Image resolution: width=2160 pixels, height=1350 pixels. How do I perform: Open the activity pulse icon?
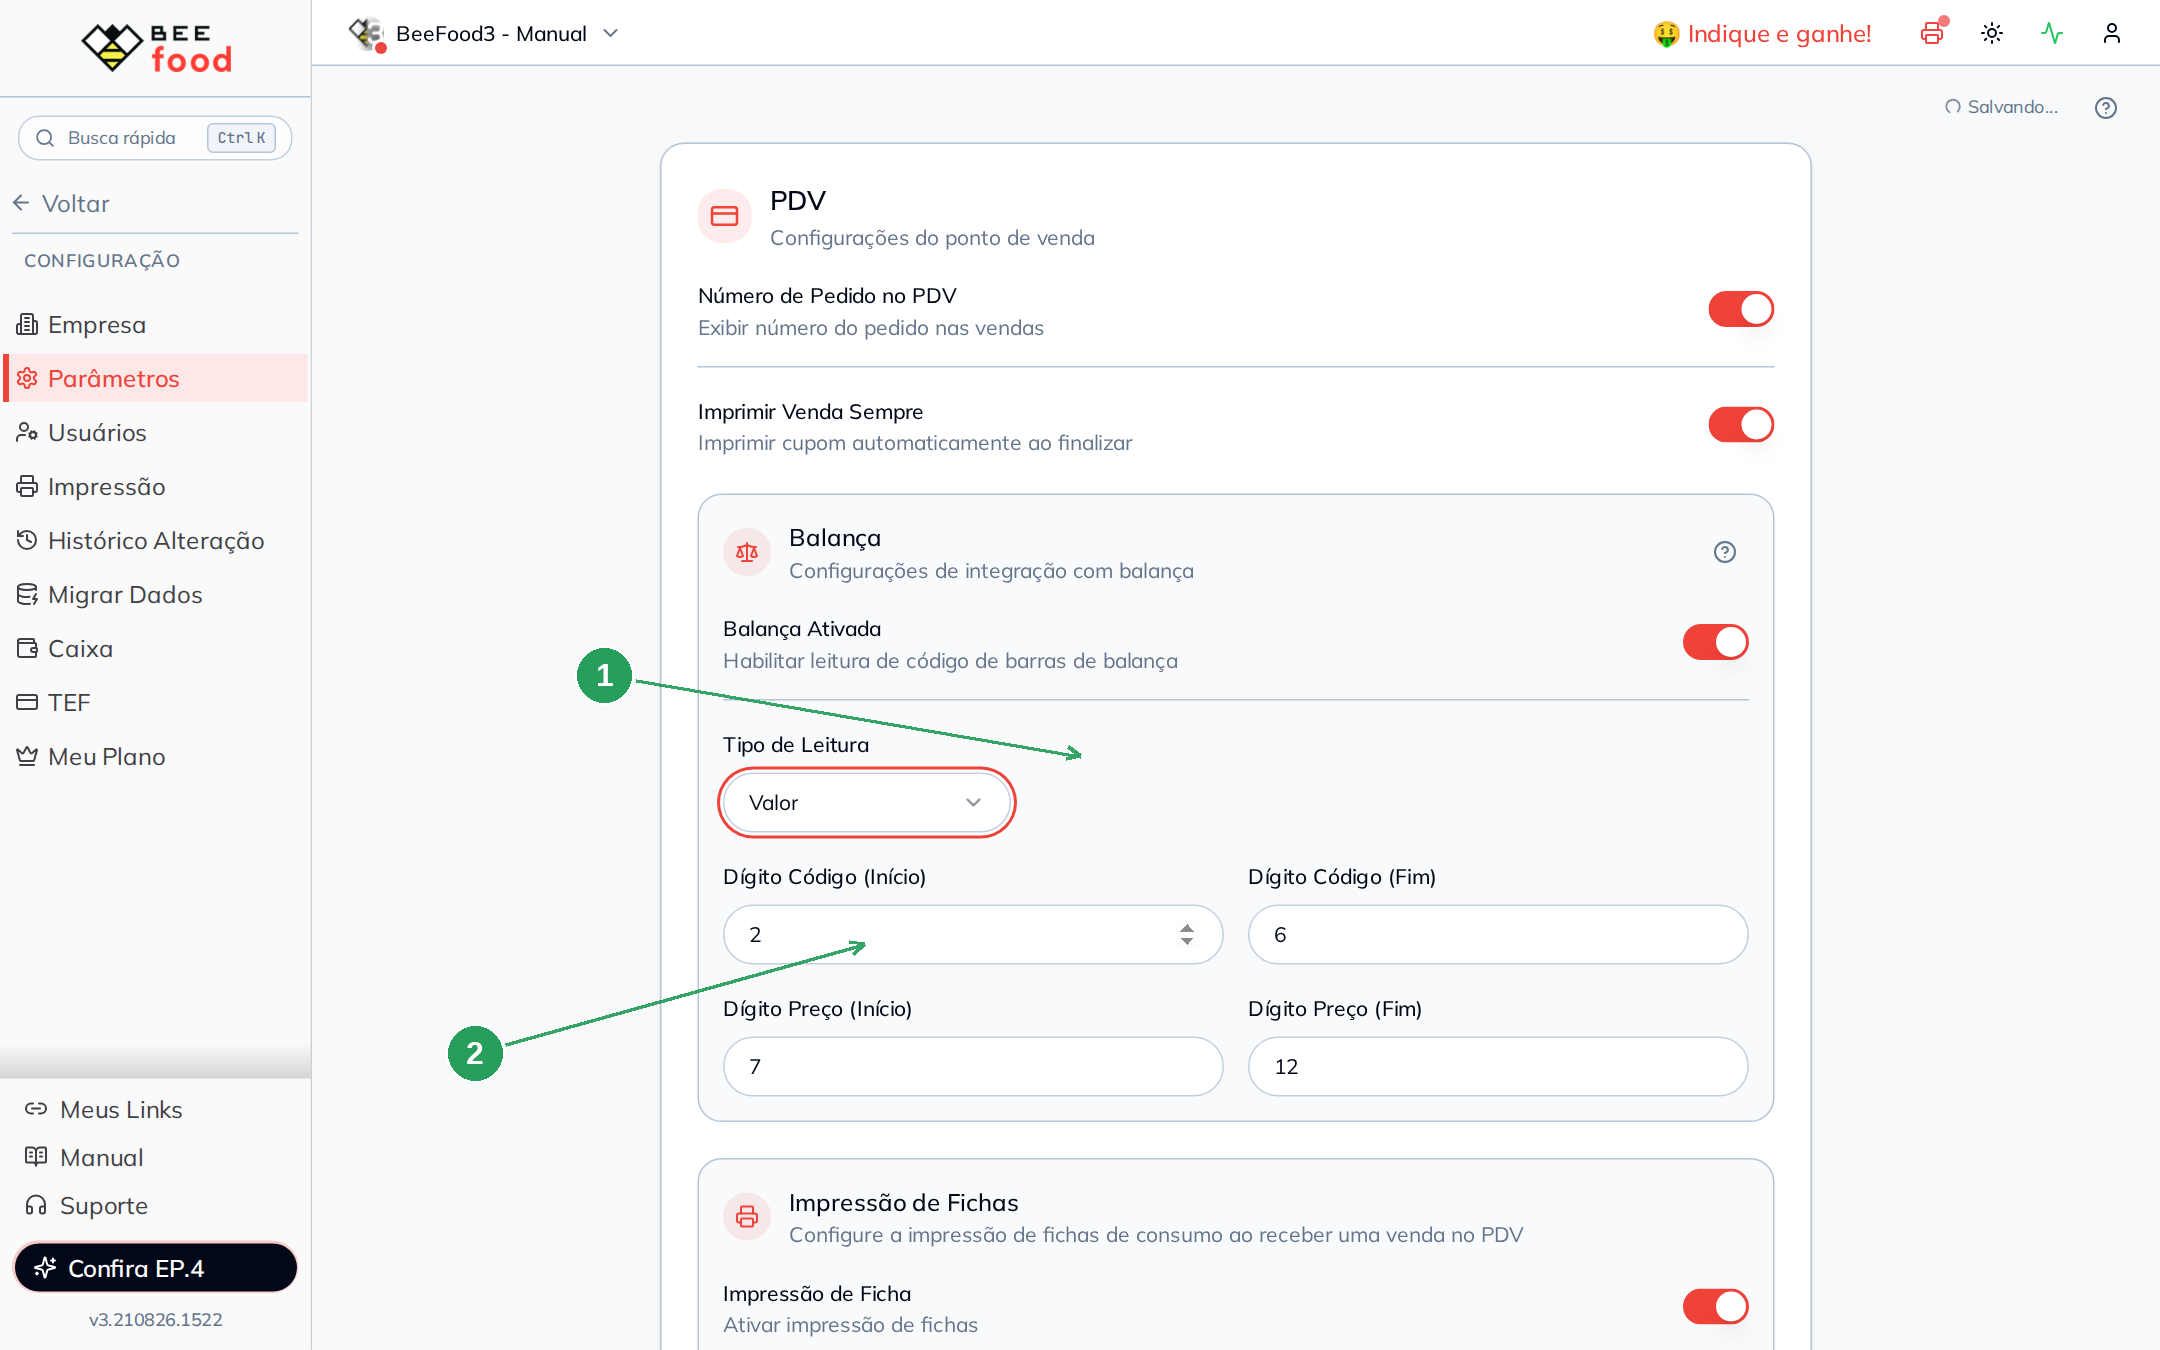[2052, 33]
